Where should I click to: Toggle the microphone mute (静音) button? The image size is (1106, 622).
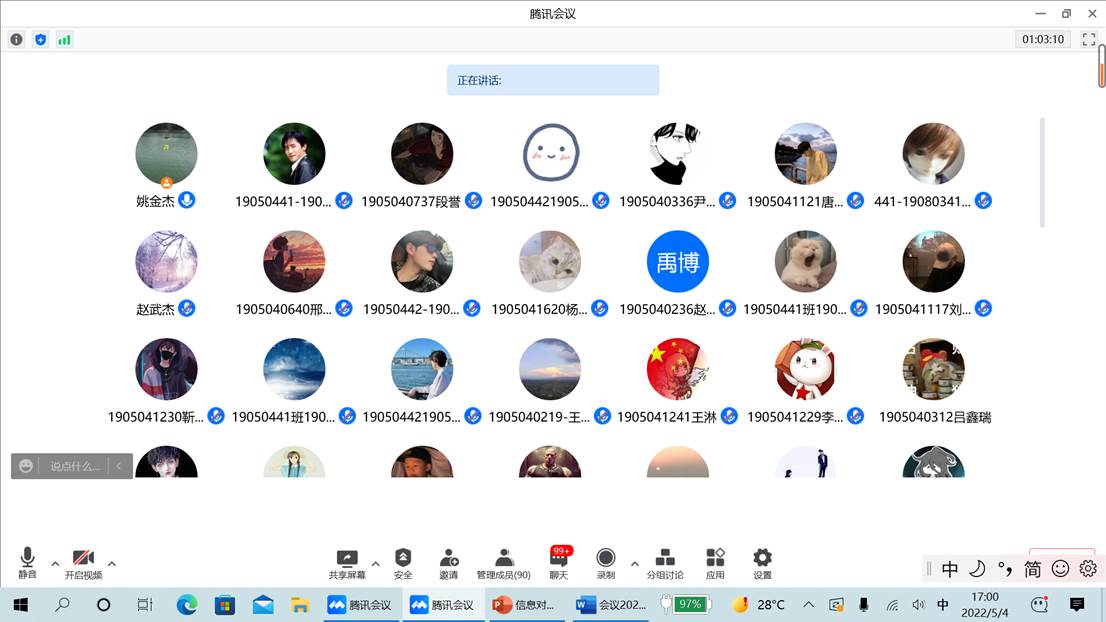tap(27, 563)
